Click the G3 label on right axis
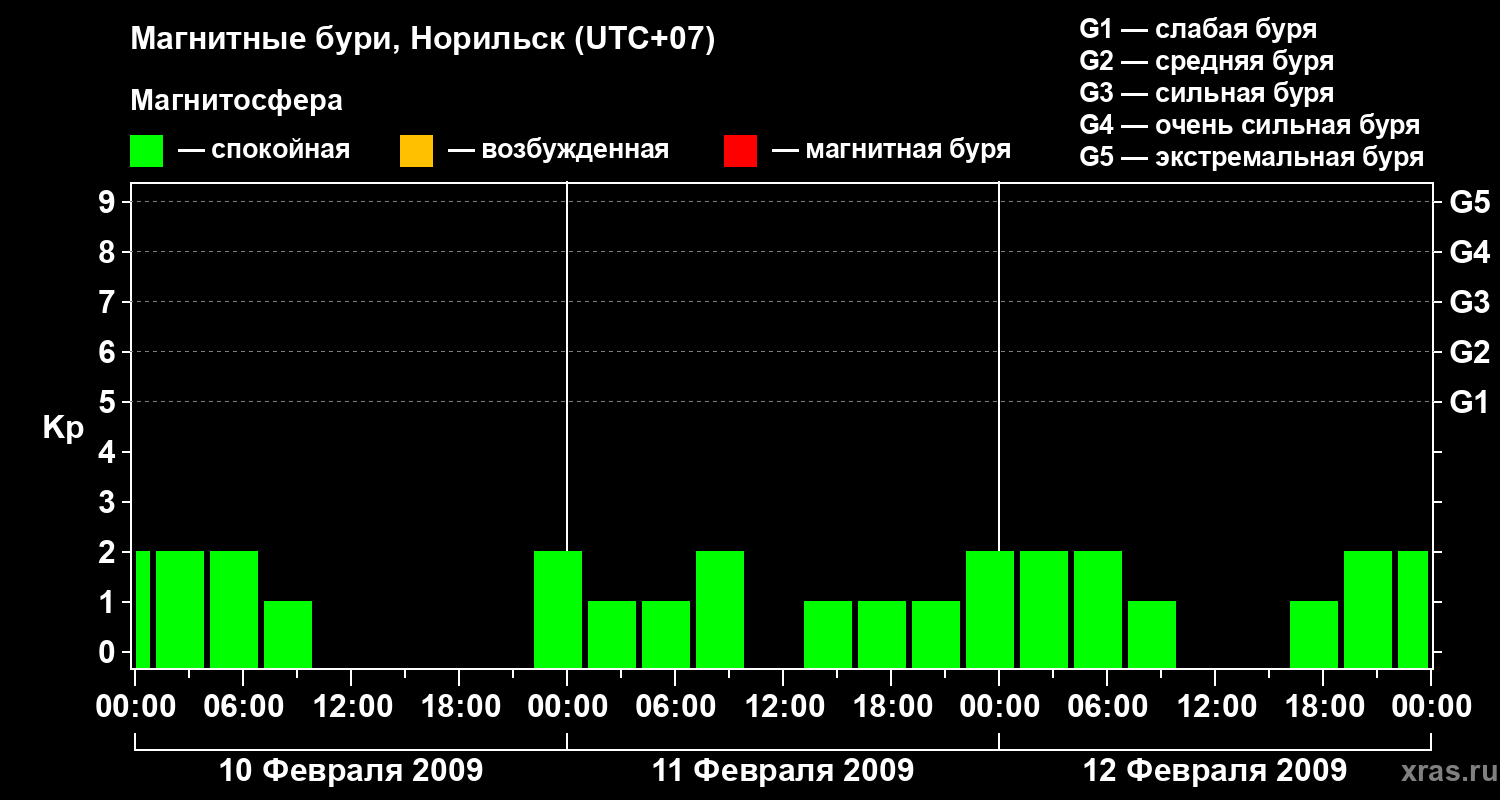Screen dimensions: 1500x800 click(x=1469, y=302)
